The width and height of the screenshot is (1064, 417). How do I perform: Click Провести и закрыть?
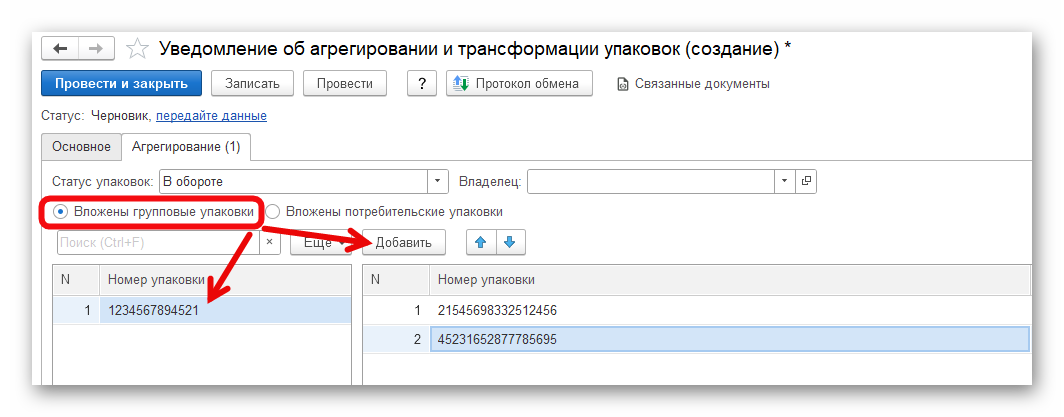(x=121, y=84)
